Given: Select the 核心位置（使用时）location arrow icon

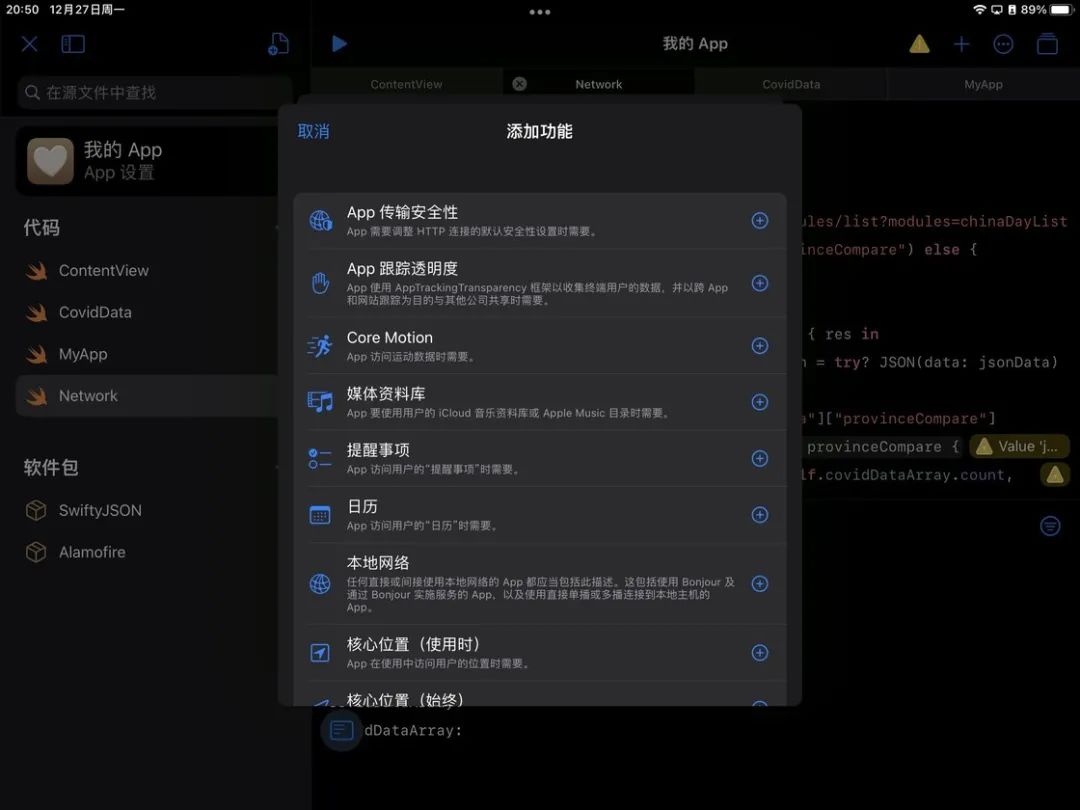Looking at the screenshot, I should [x=320, y=653].
